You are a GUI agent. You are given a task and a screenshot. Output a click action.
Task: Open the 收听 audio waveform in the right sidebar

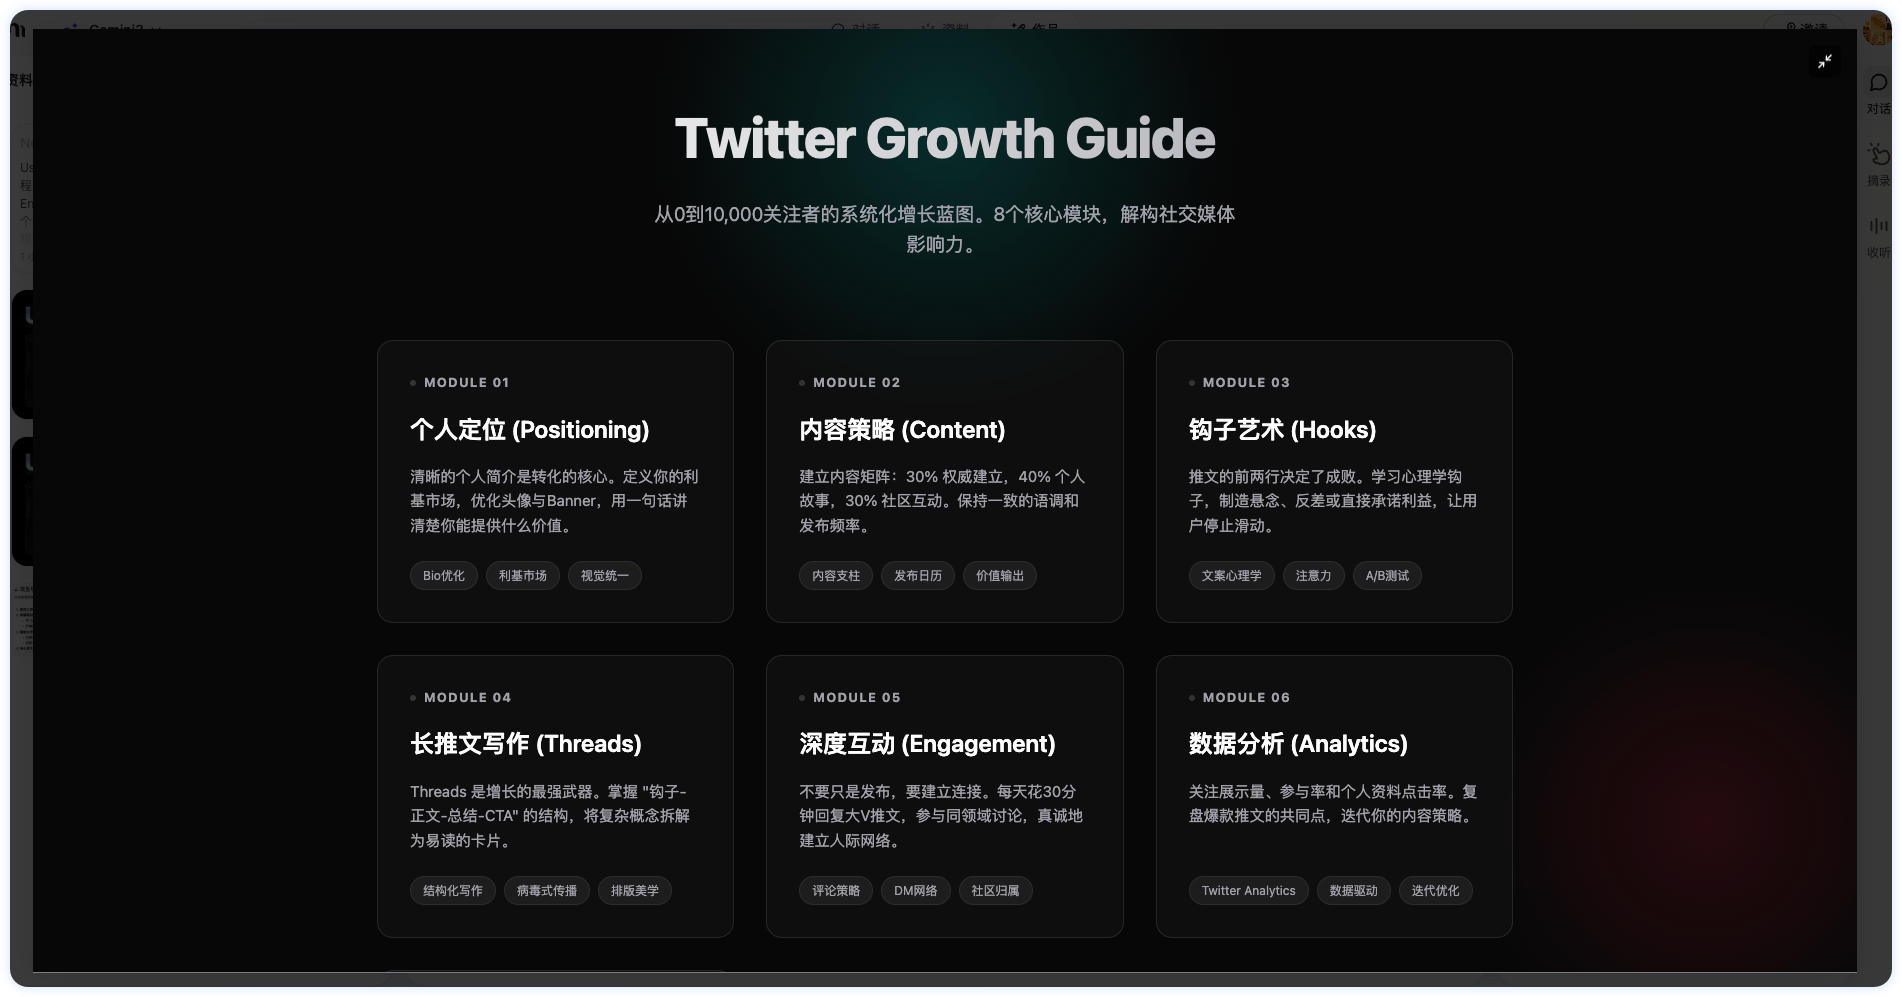click(x=1879, y=237)
